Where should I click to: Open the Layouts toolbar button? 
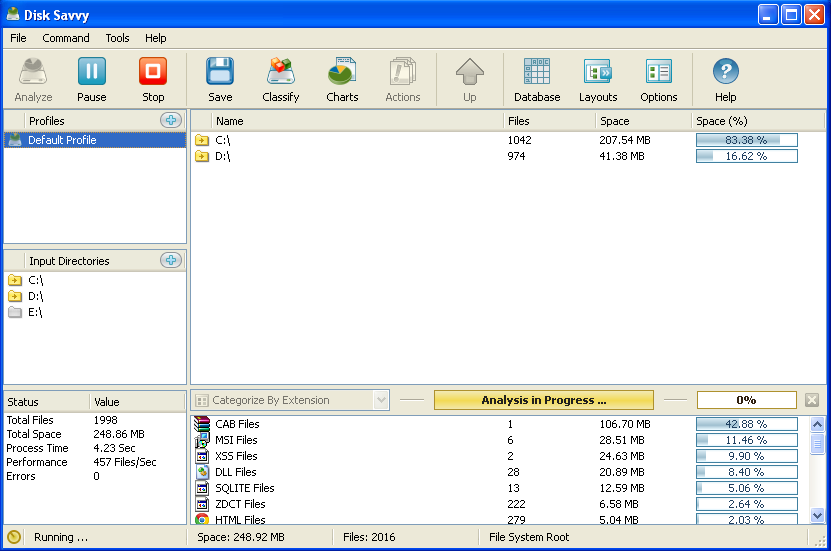[x=597, y=80]
